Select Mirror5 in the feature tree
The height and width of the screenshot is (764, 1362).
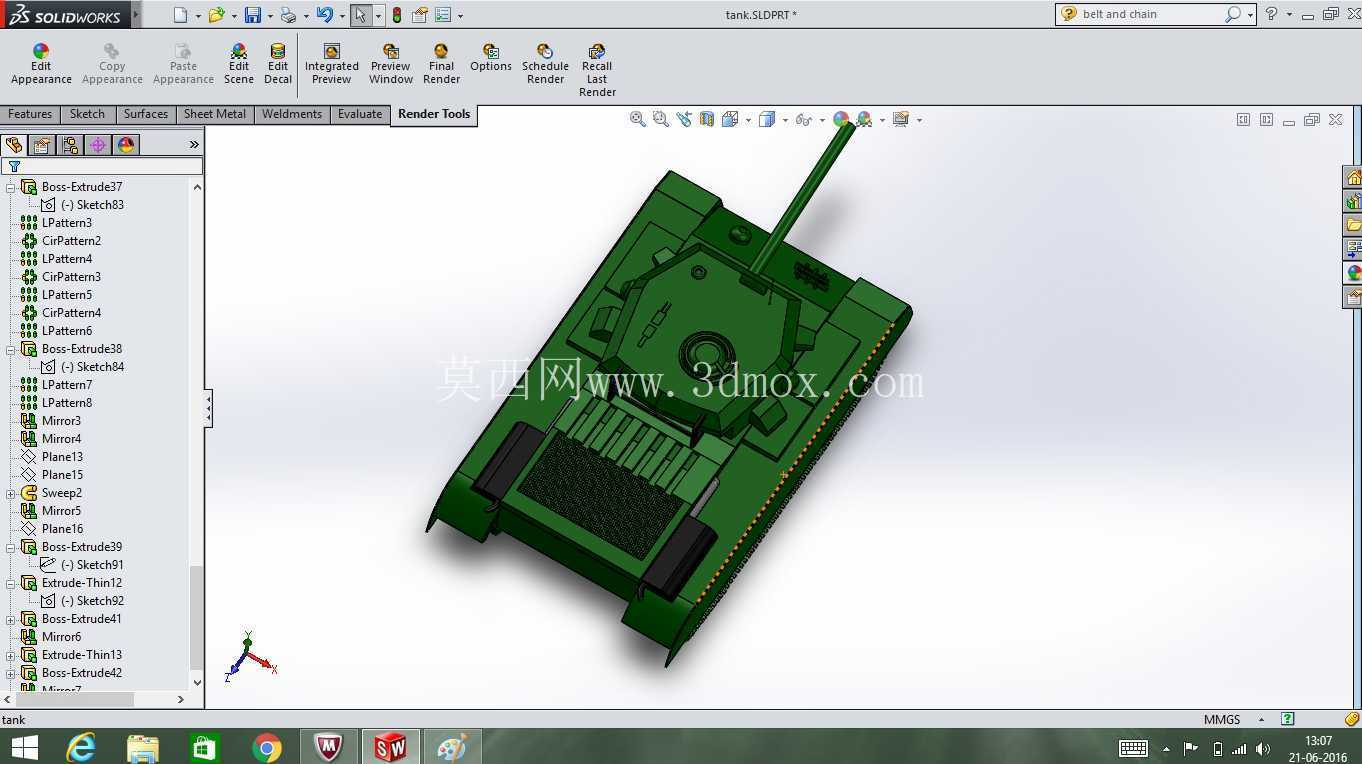pyautogui.click(x=61, y=511)
